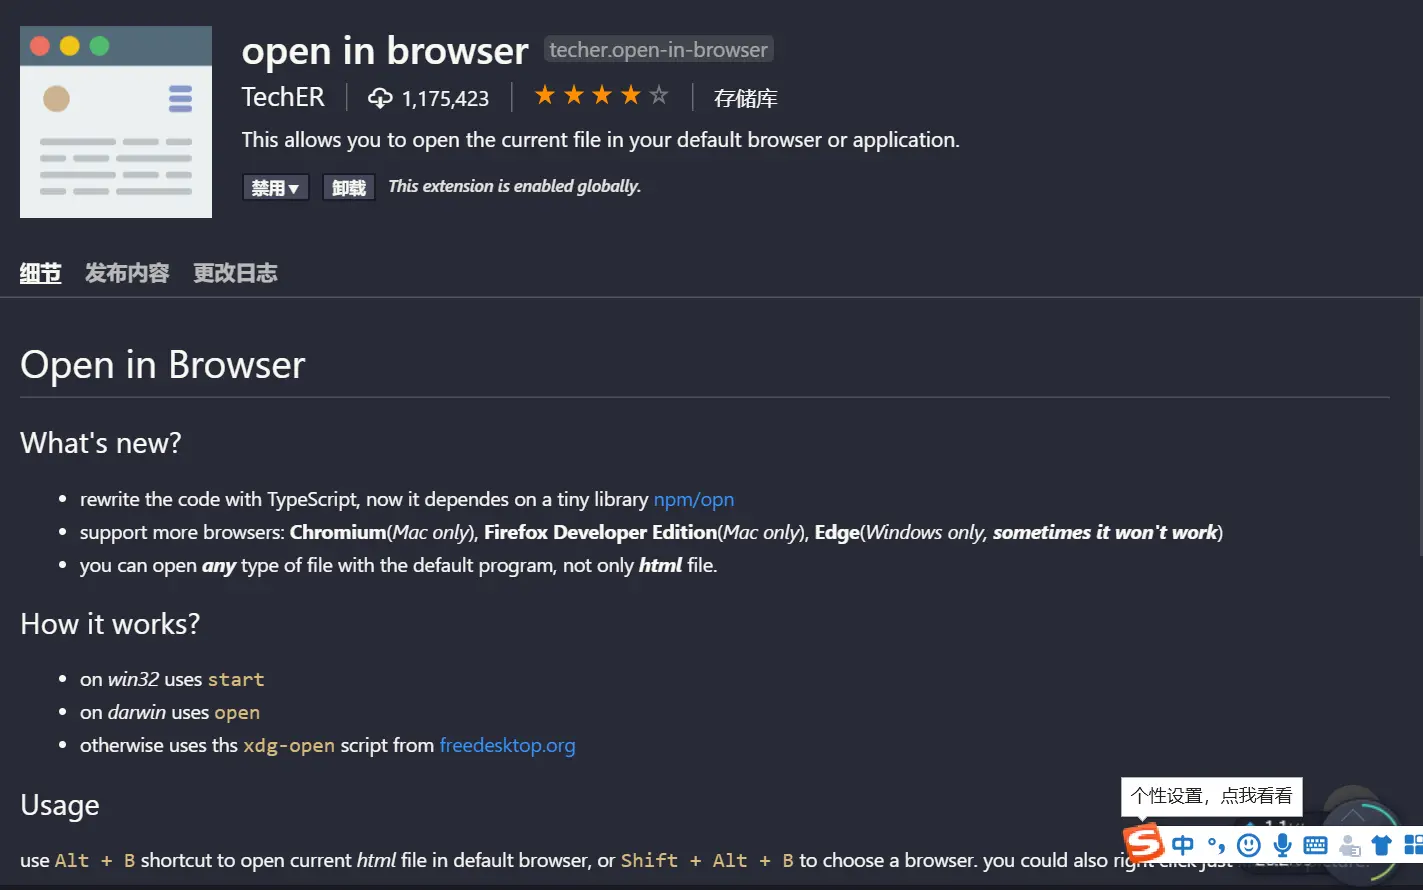Viewport: 1423px width, 890px height.
Task: Click the first rating star
Action: 545,95
